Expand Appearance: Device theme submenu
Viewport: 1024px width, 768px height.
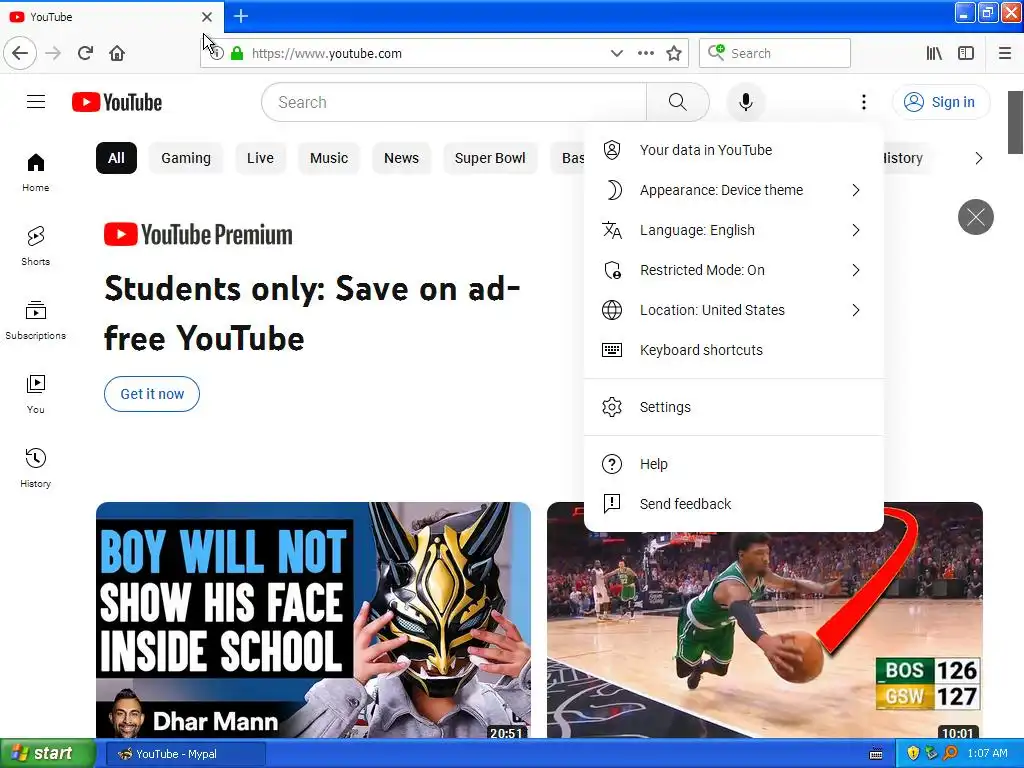[733, 190]
